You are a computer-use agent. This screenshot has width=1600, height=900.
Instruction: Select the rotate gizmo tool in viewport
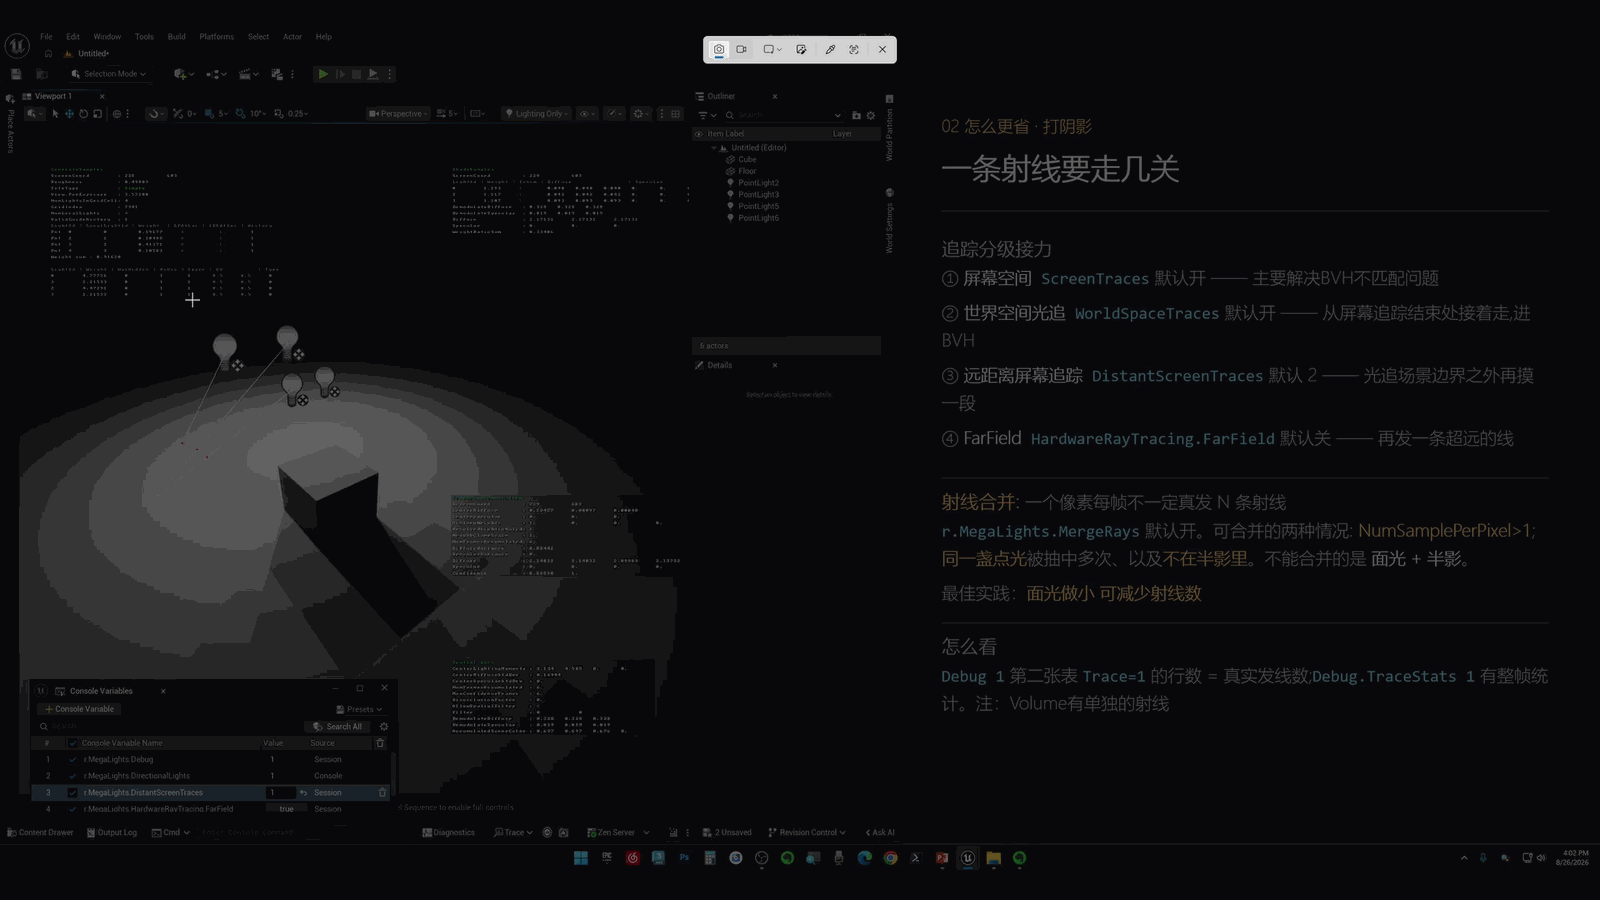(x=83, y=114)
